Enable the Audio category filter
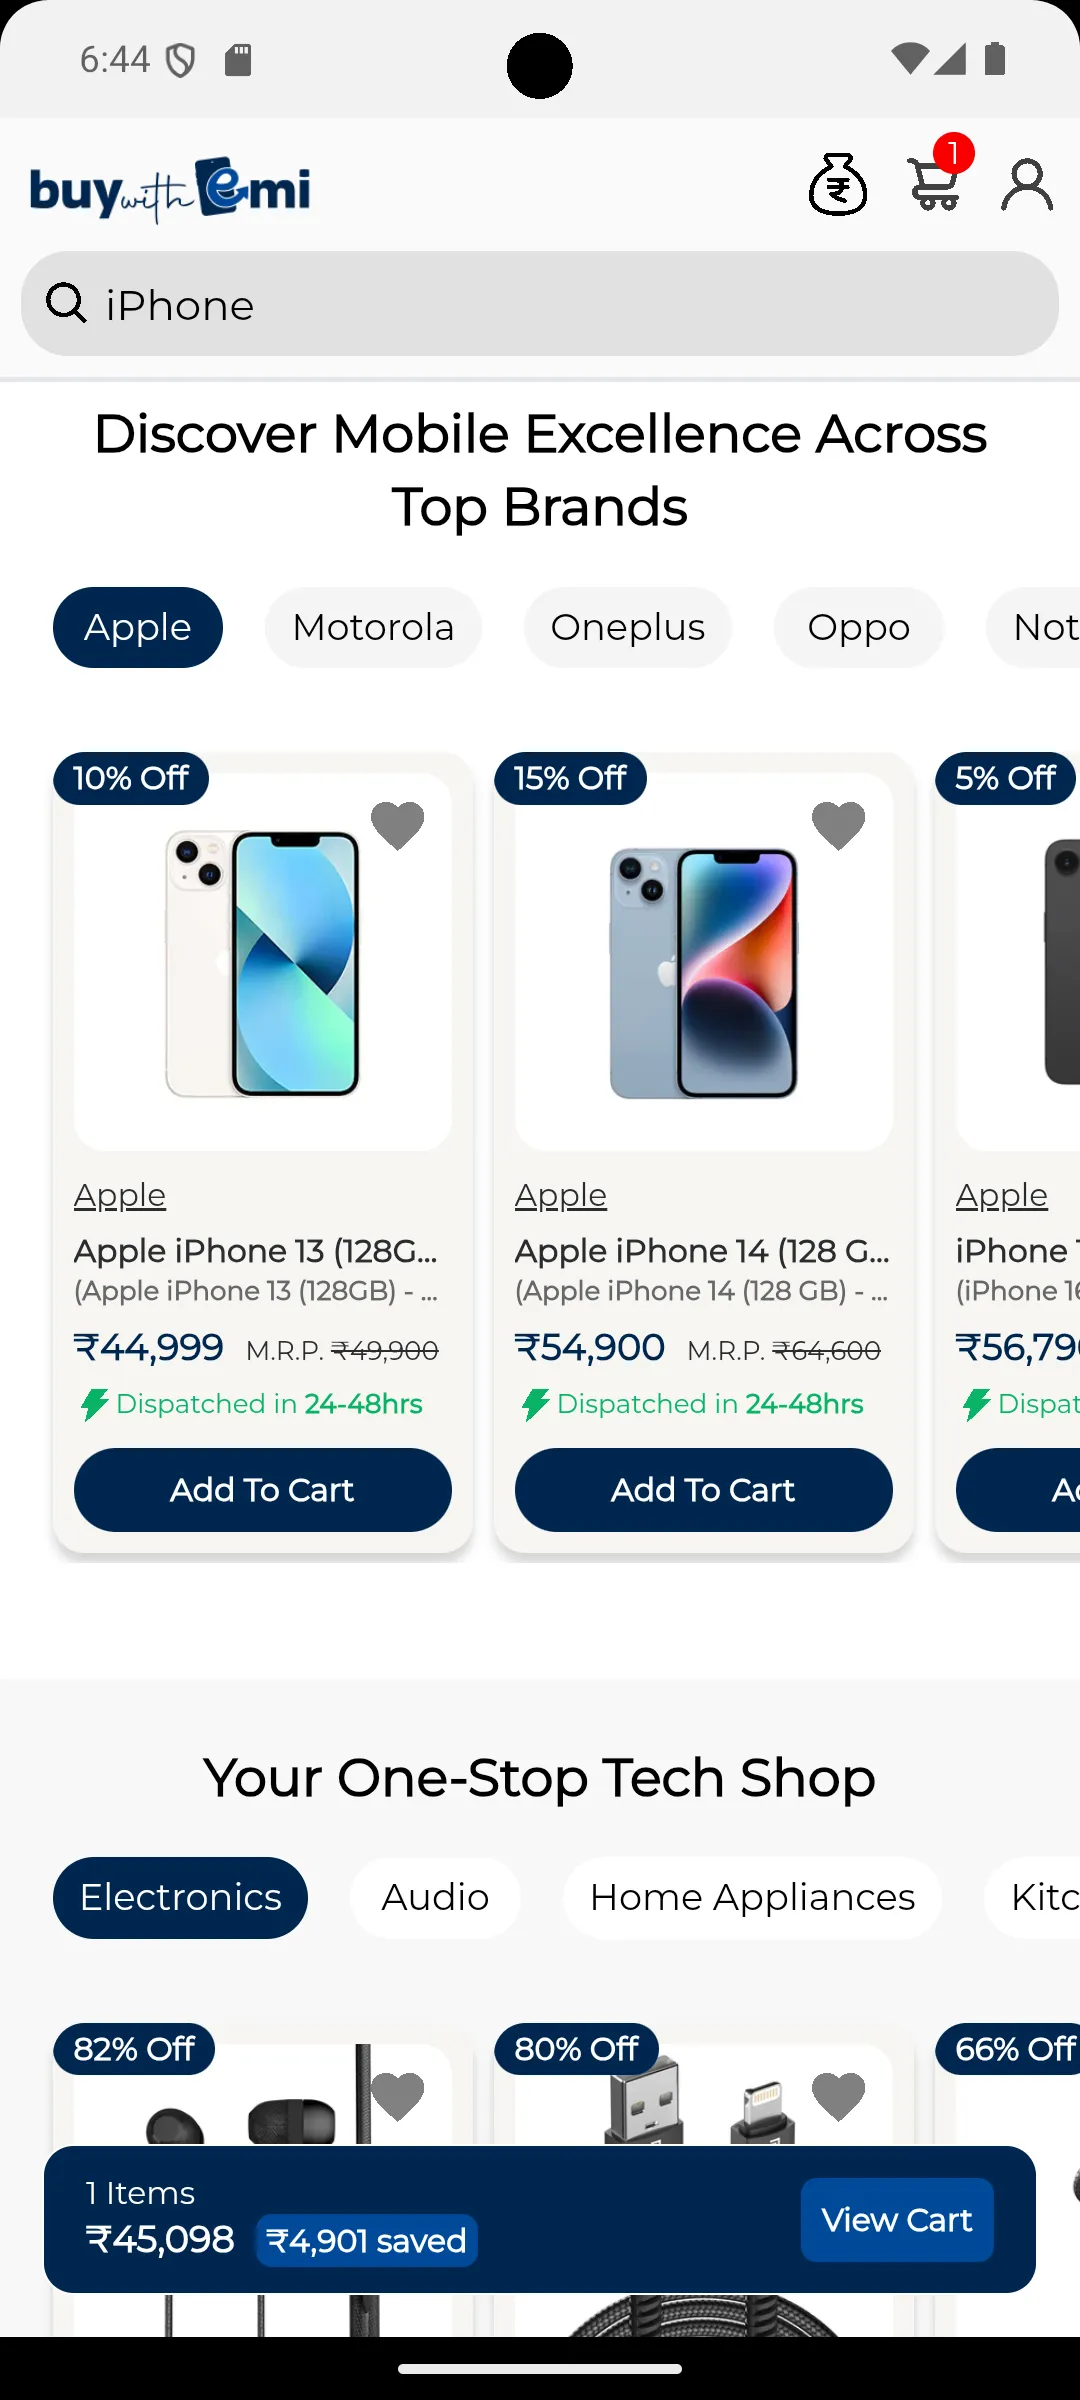Viewport: 1080px width, 2400px height. coord(434,1896)
